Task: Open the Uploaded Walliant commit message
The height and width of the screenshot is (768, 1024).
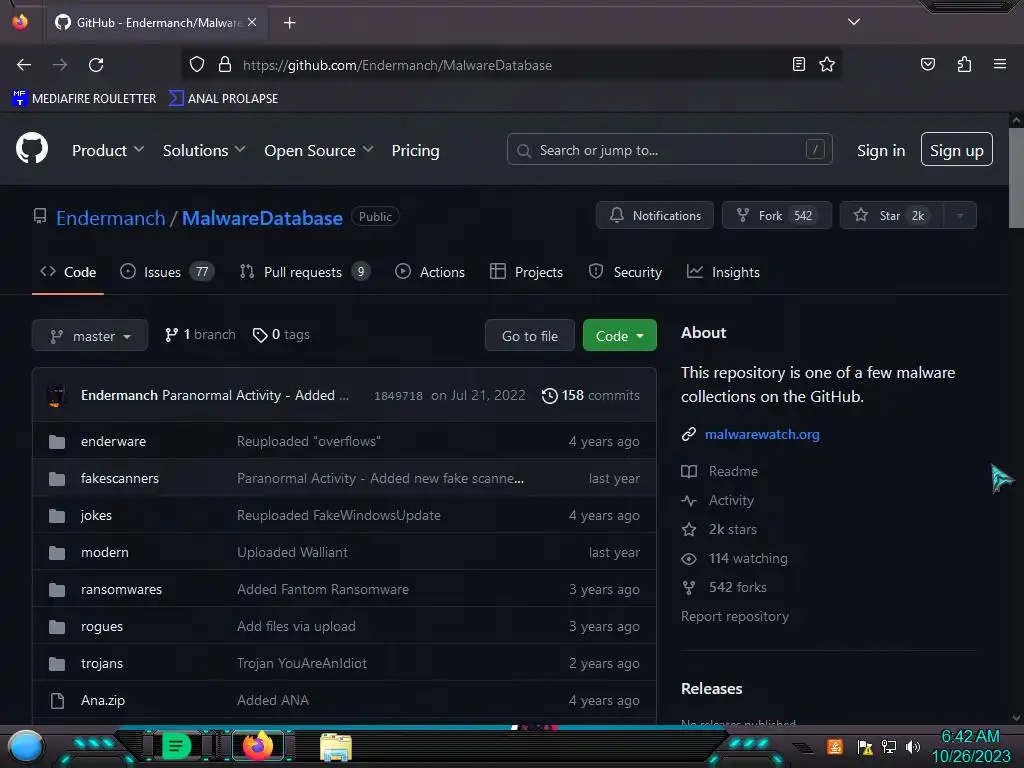Action: 292,552
